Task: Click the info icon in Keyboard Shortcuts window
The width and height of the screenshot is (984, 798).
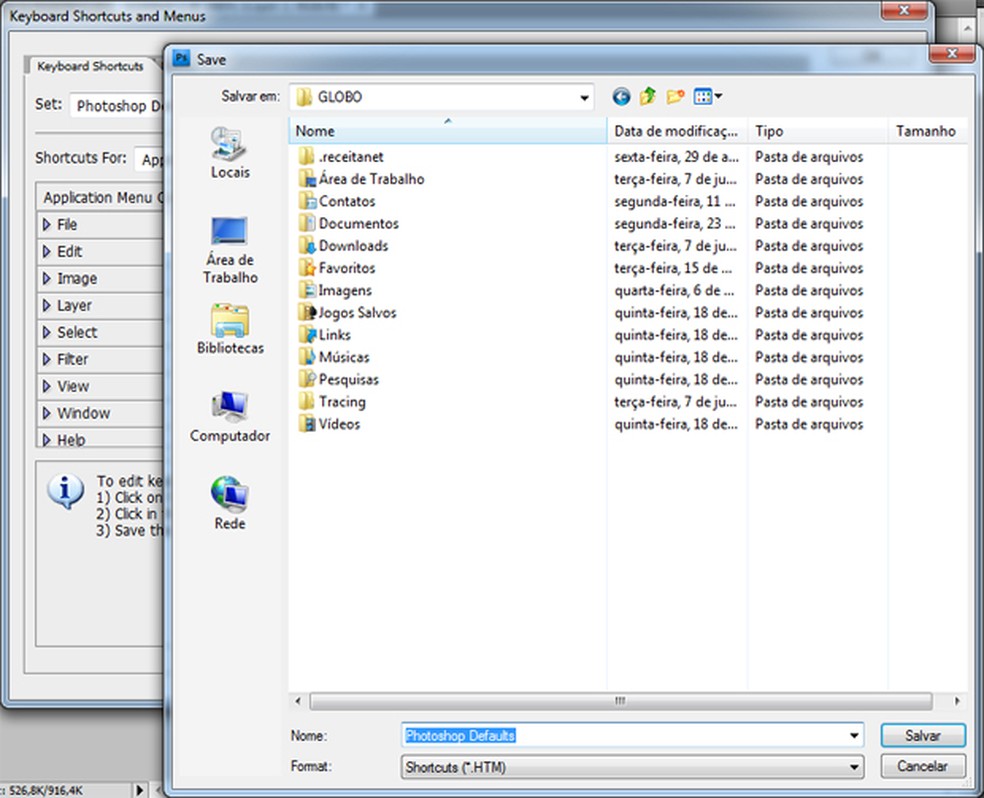Action: point(65,491)
